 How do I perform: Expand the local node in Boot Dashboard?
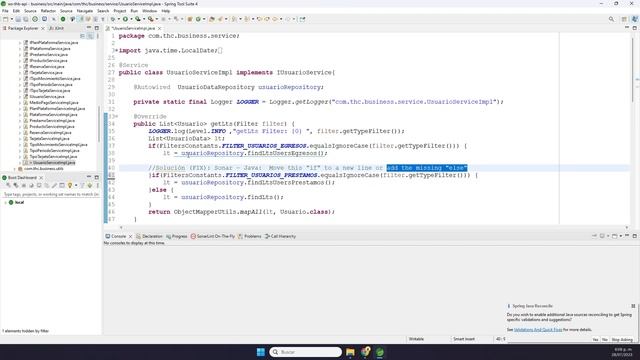pyautogui.click(x=5, y=202)
